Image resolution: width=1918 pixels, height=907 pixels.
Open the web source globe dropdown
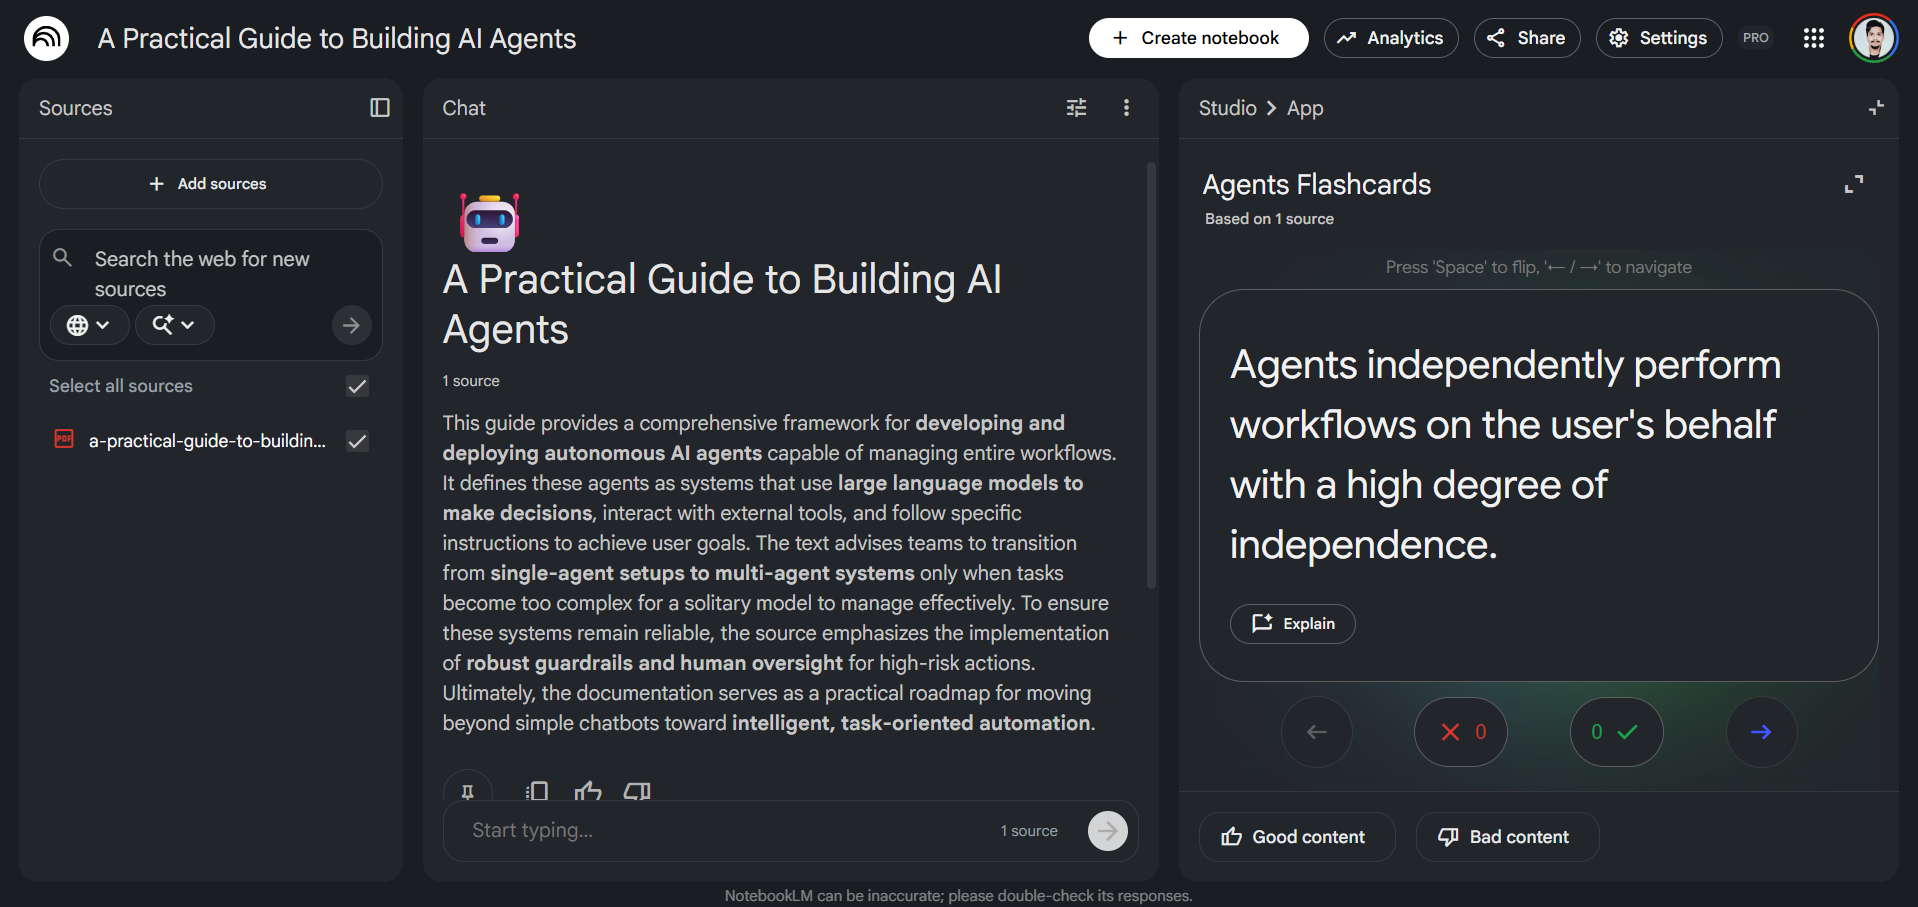point(89,325)
